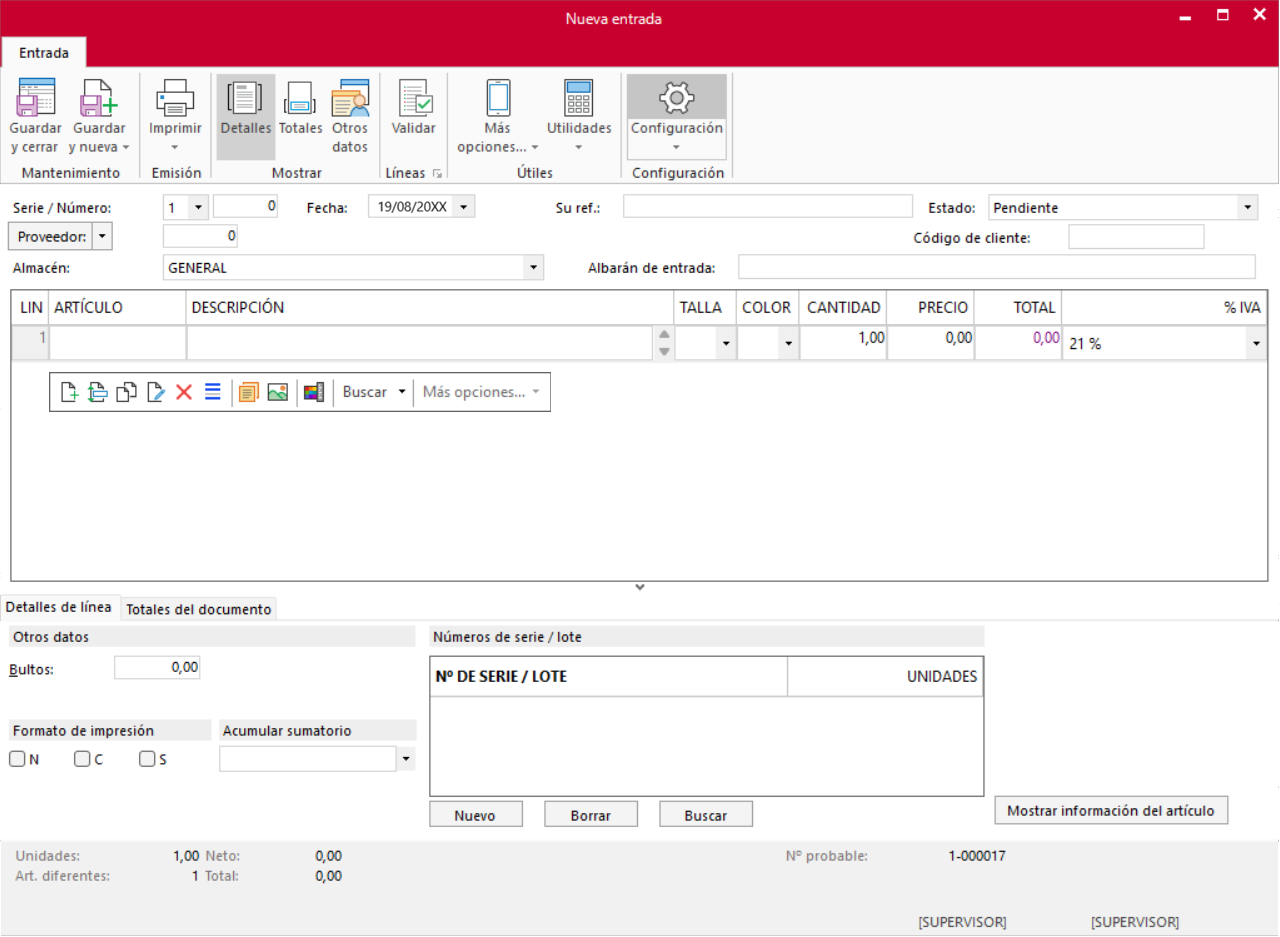
Task: Open the Líneas group dialog launcher
Action: click(x=437, y=174)
